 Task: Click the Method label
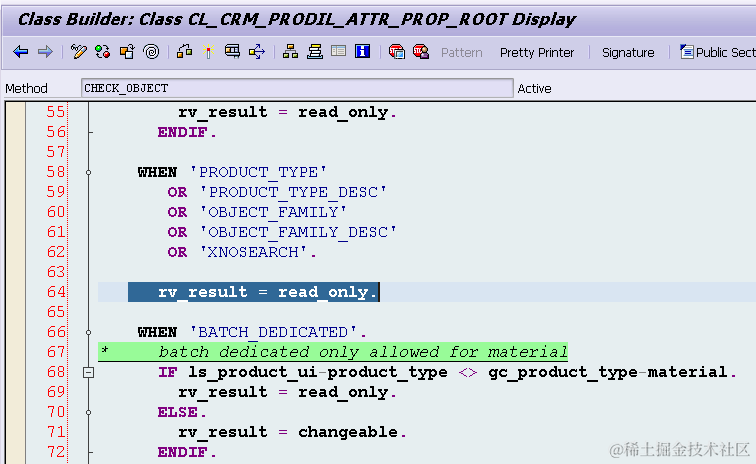click(x=26, y=89)
